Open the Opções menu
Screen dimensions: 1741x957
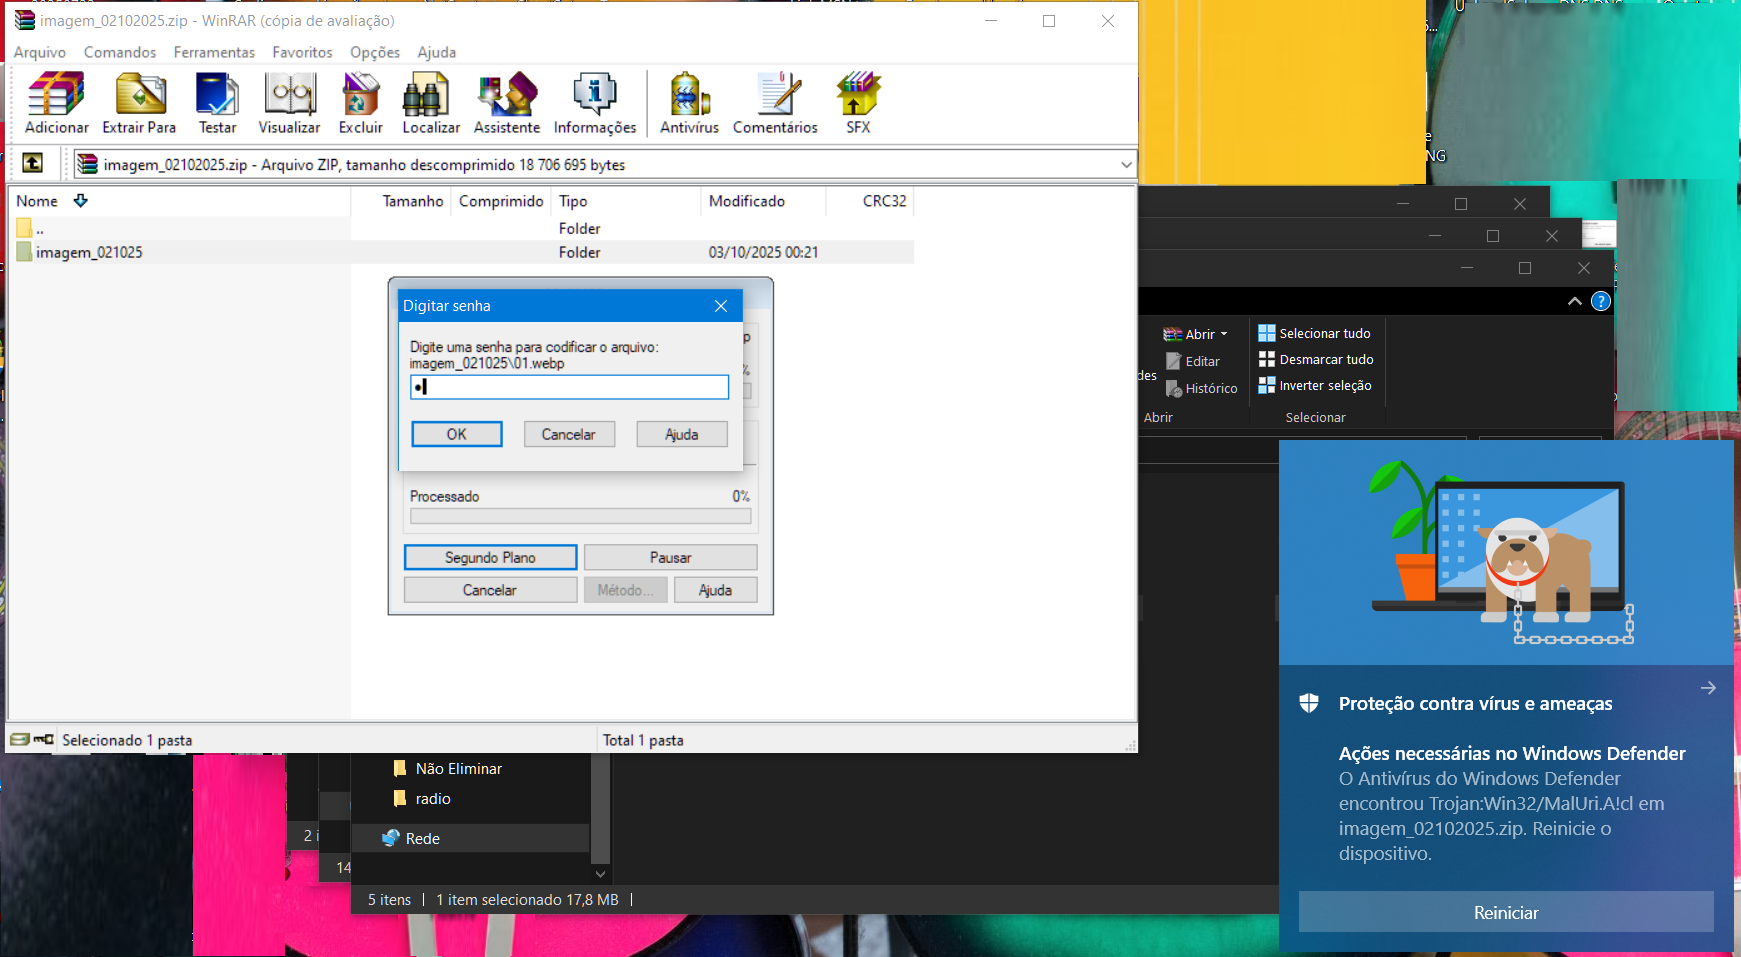coord(375,52)
